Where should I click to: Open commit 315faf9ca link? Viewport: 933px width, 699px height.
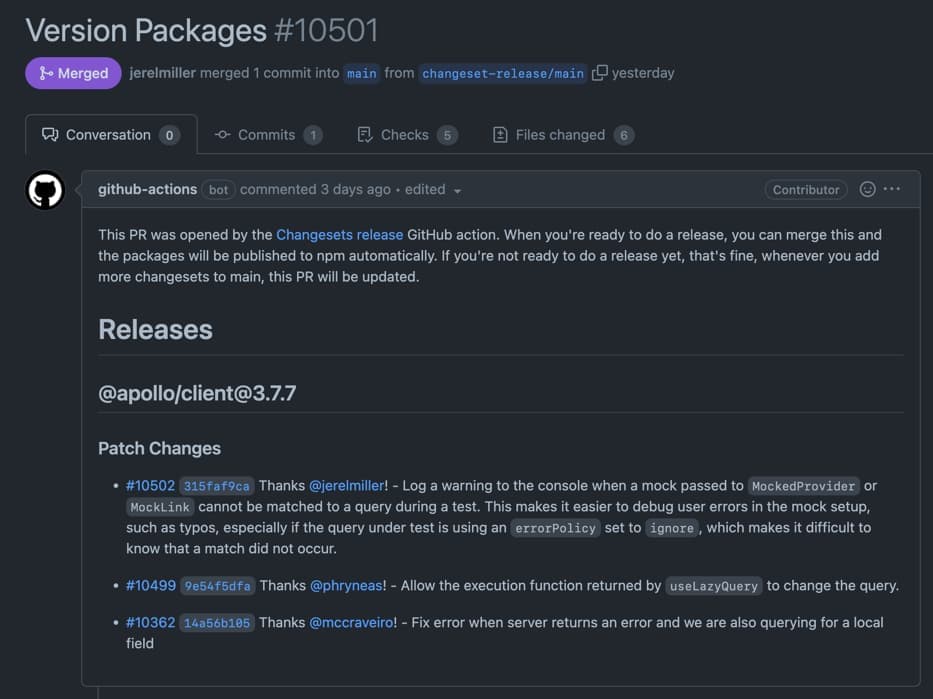[217, 486]
